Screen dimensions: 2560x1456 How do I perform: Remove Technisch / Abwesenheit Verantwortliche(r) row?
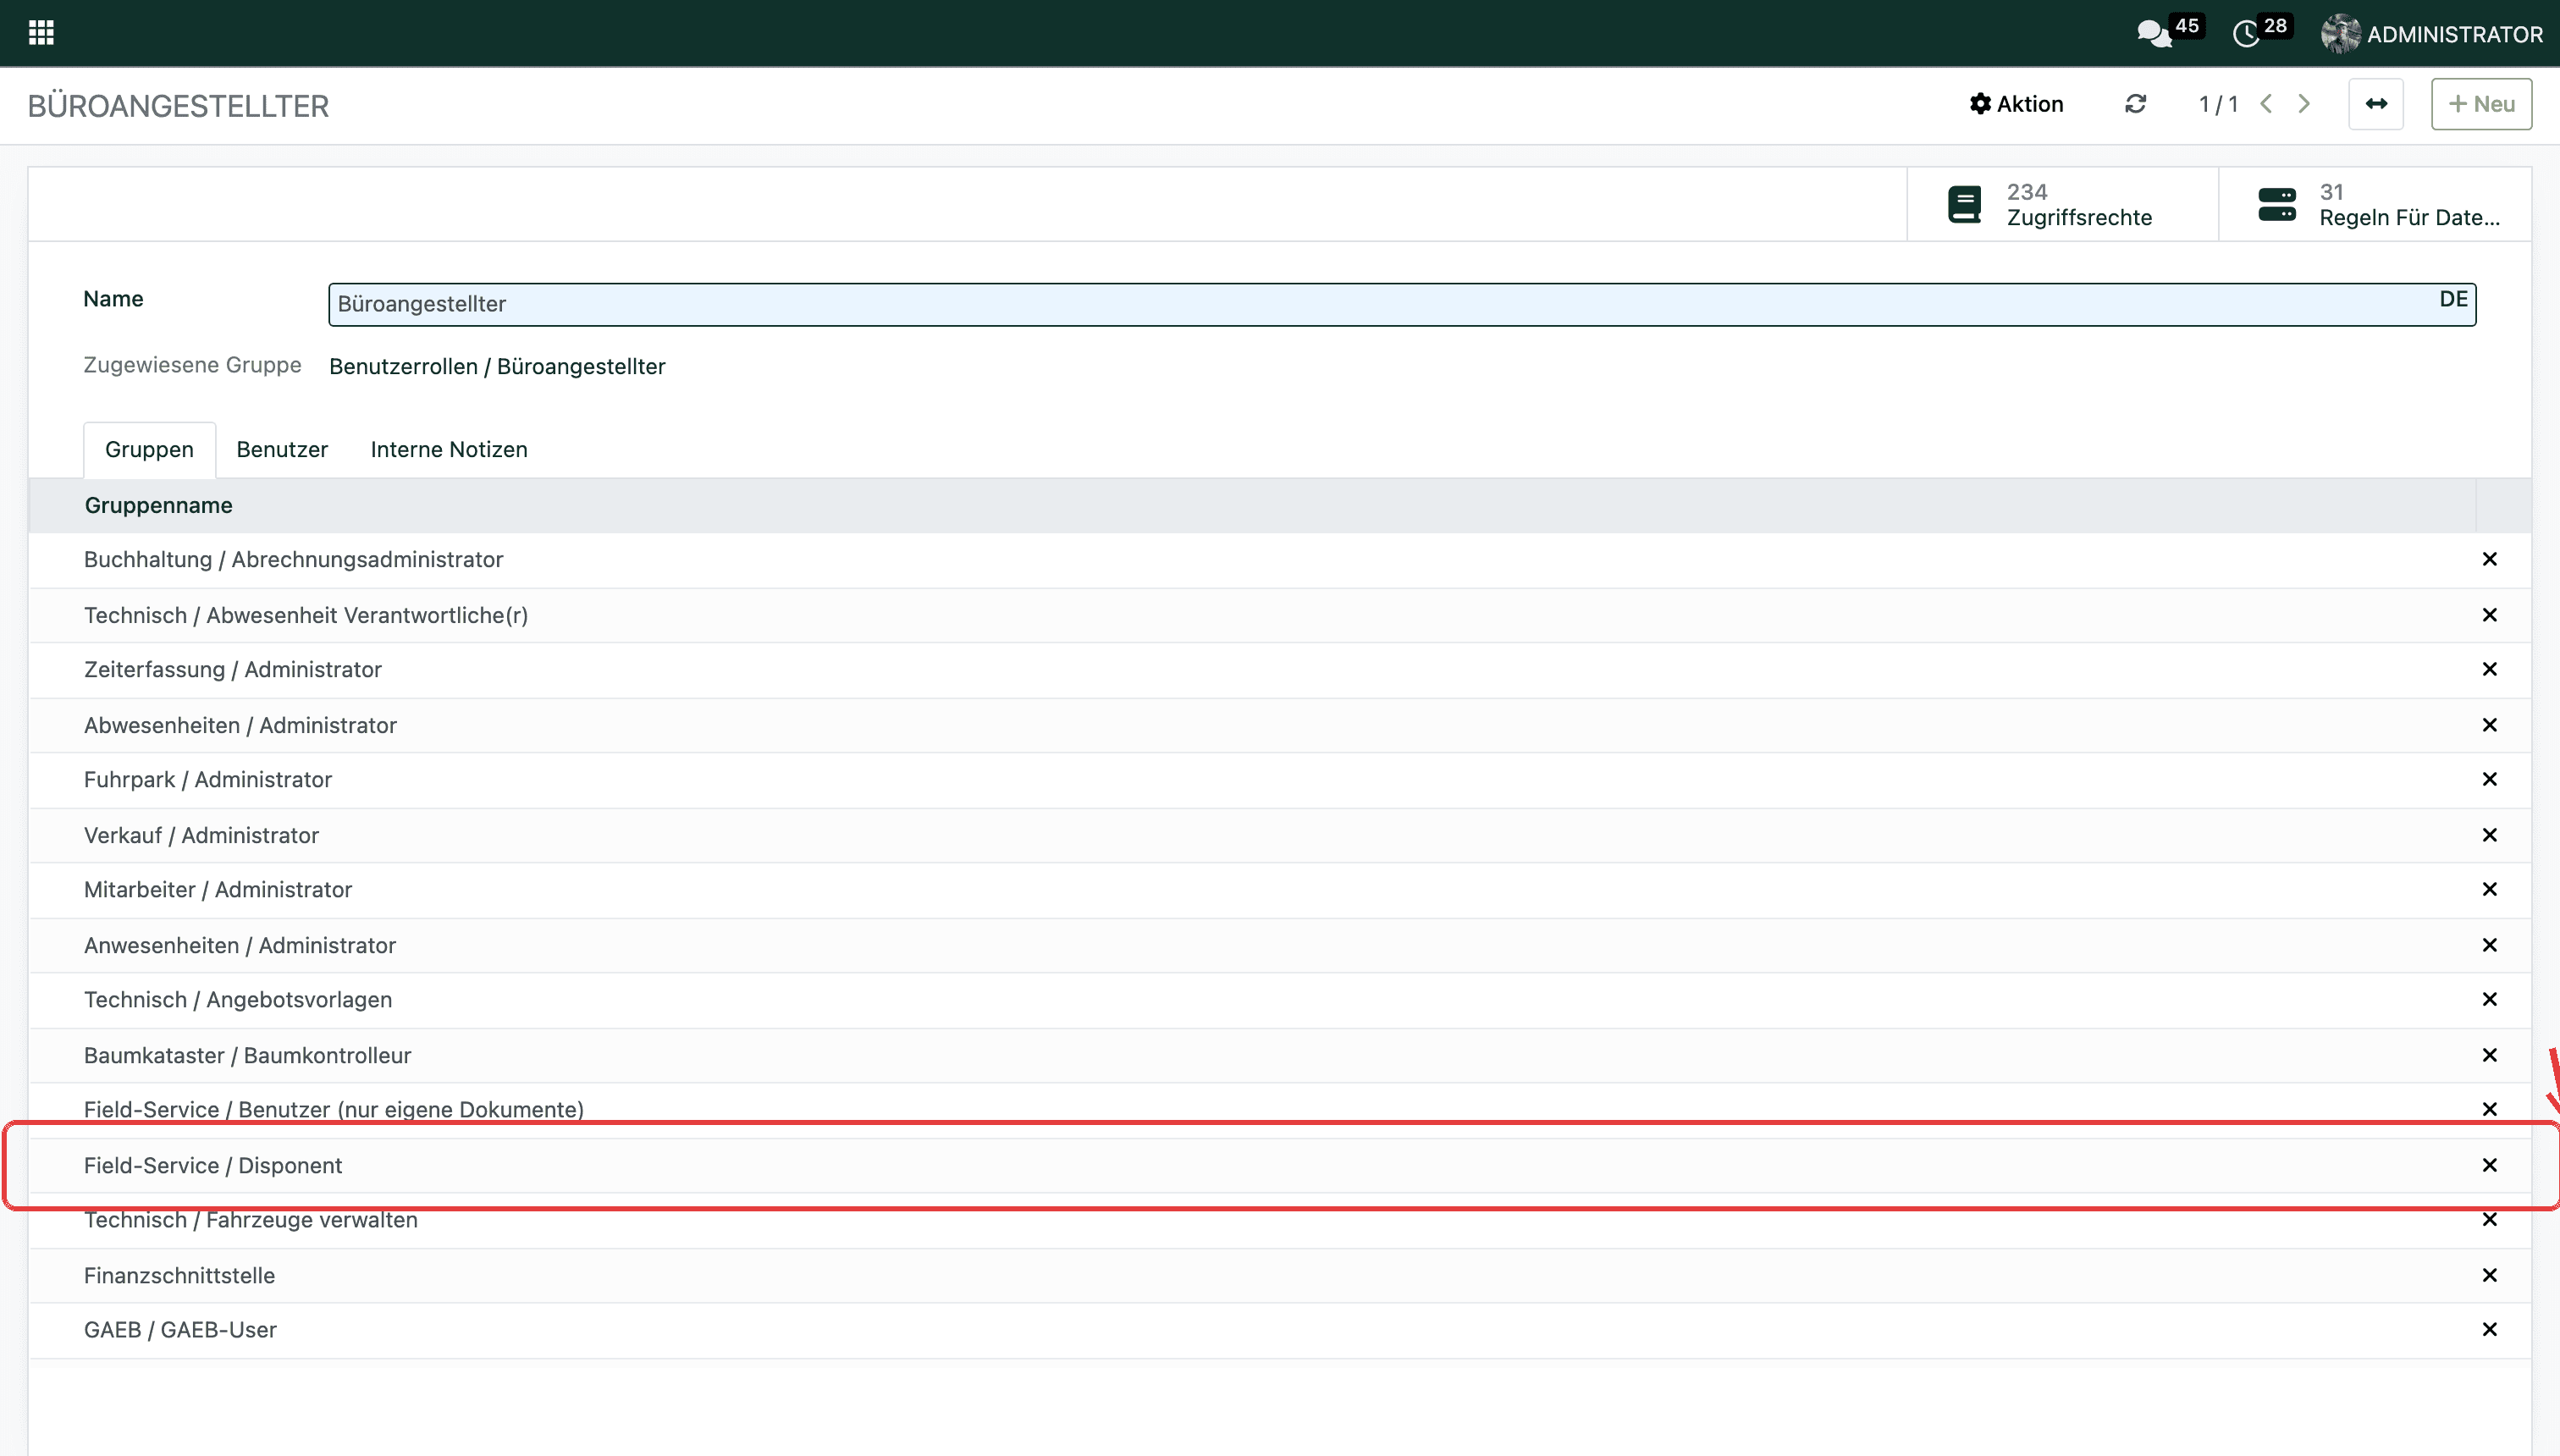(2489, 615)
